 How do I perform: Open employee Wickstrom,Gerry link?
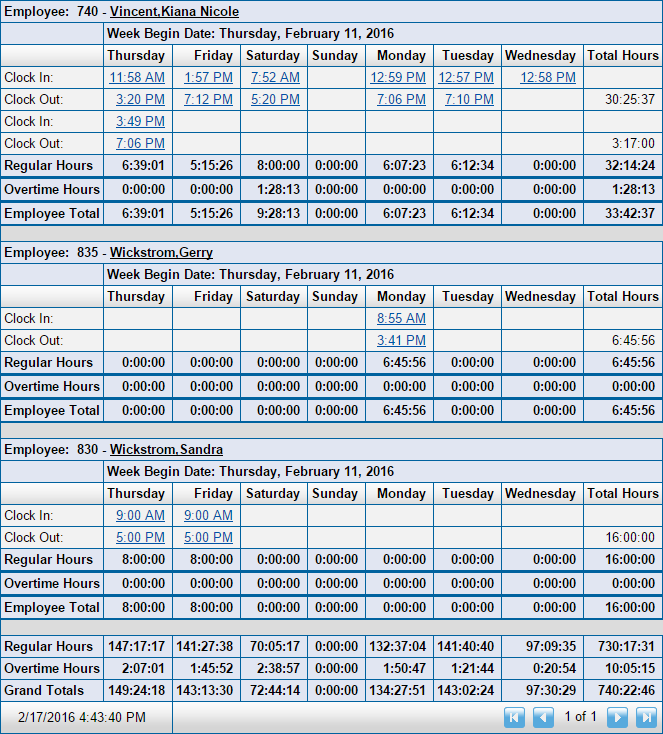pos(161,253)
